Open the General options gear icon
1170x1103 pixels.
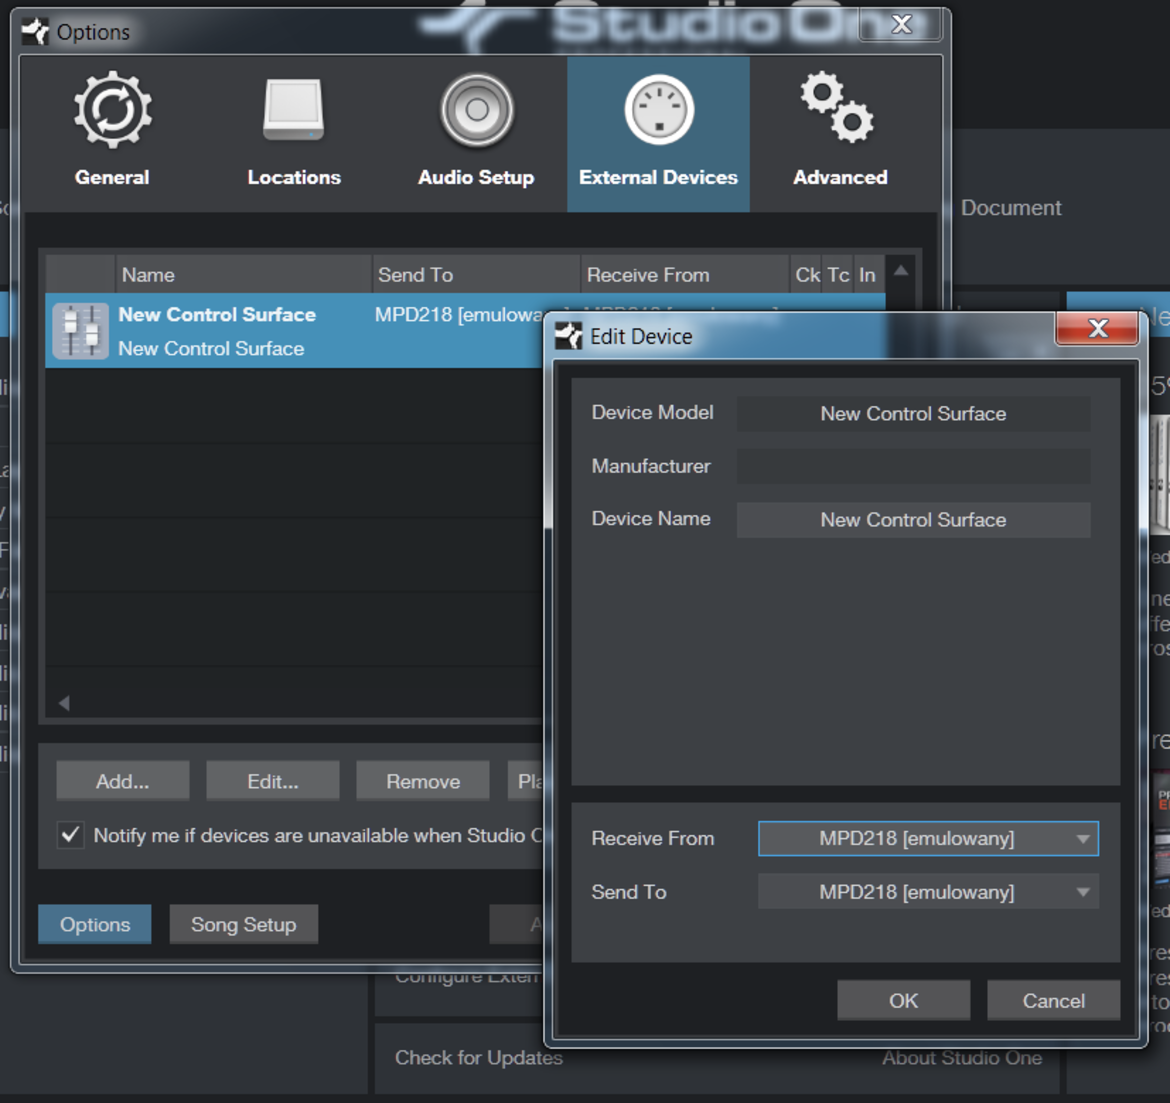point(112,109)
